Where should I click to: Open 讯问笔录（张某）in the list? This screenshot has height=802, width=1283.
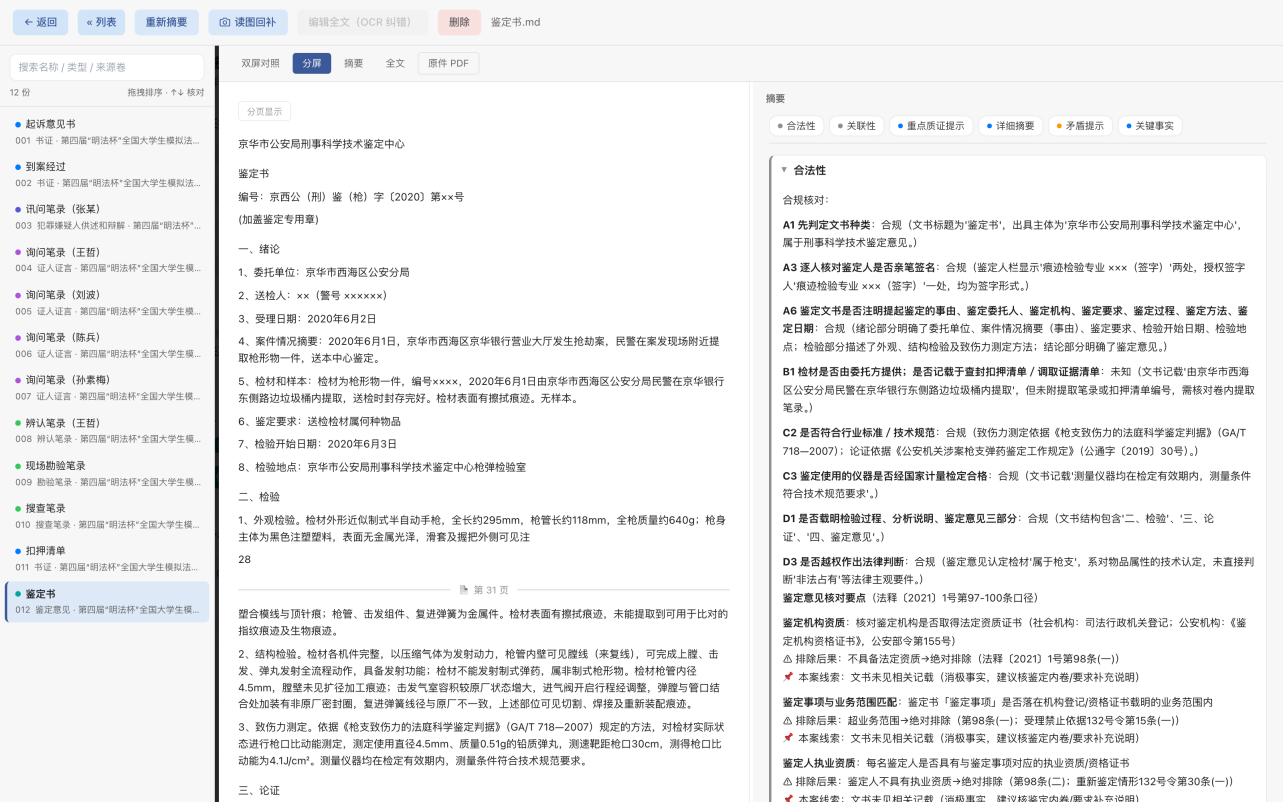pyautogui.click(x=107, y=217)
